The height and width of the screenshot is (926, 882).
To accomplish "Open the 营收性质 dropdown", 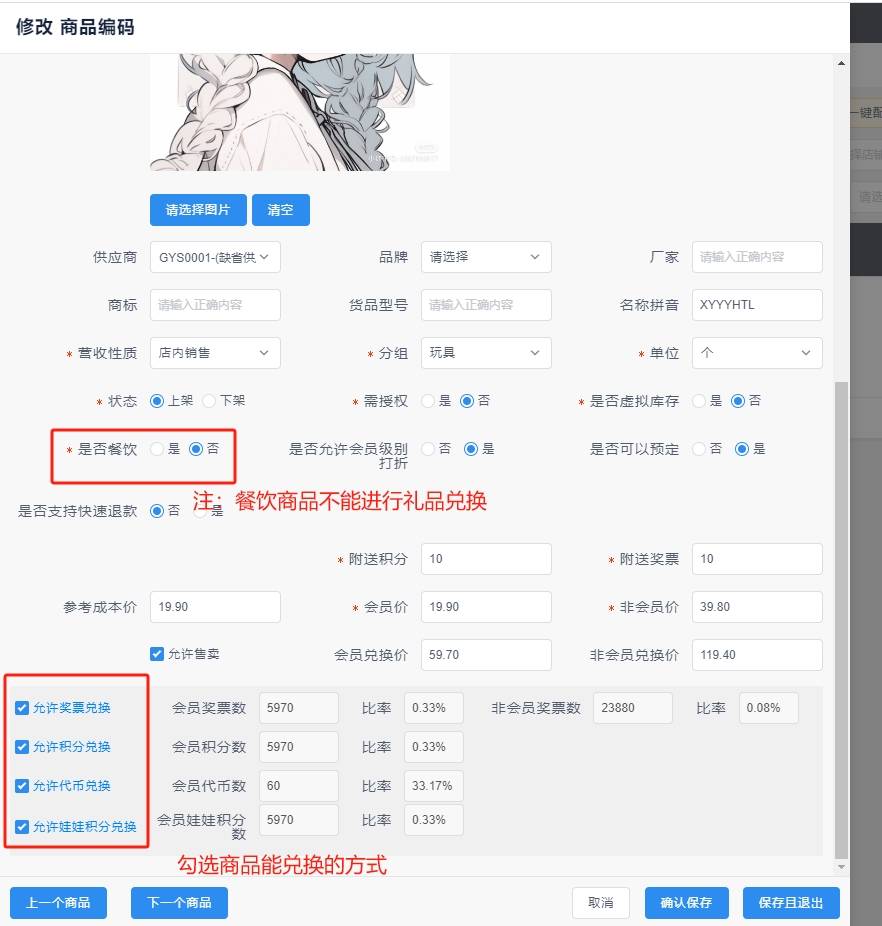I will click(215, 353).
